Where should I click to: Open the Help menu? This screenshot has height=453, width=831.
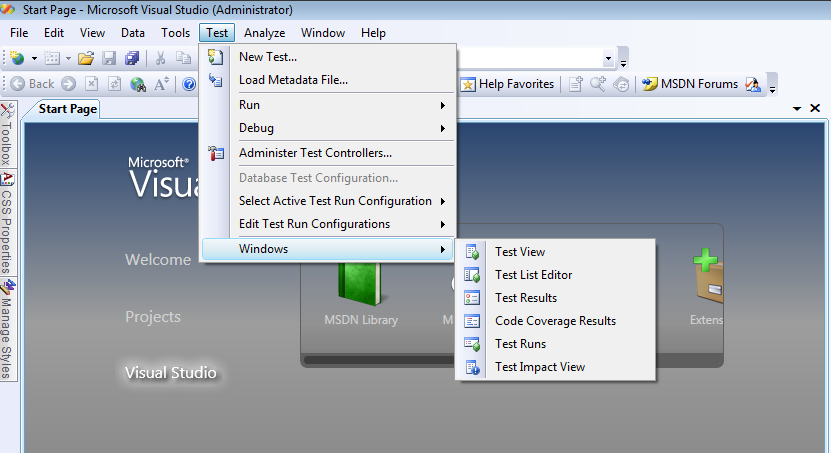pyautogui.click(x=373, y=33)
